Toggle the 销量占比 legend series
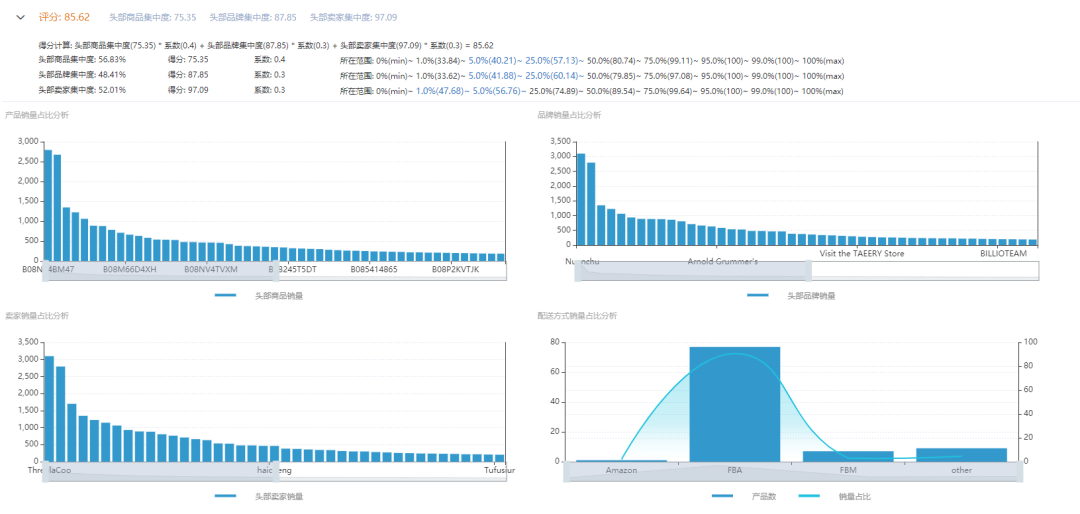The width and height of the screenshot is (1080, 514). tap(834, 496)
